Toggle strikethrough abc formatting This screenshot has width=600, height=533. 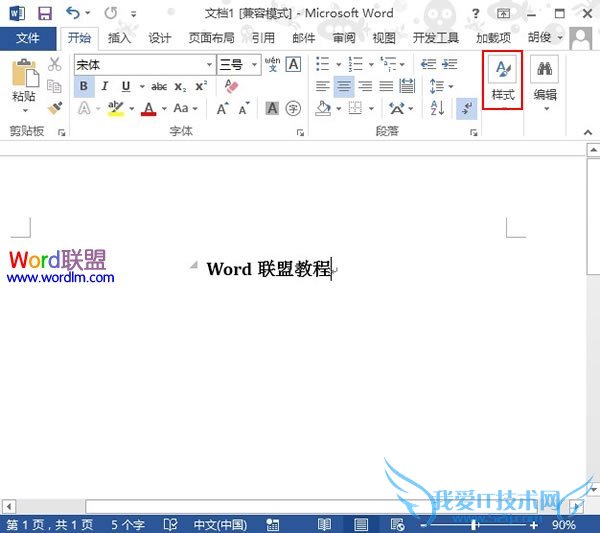pyautogui.click(x=159, y=87)
